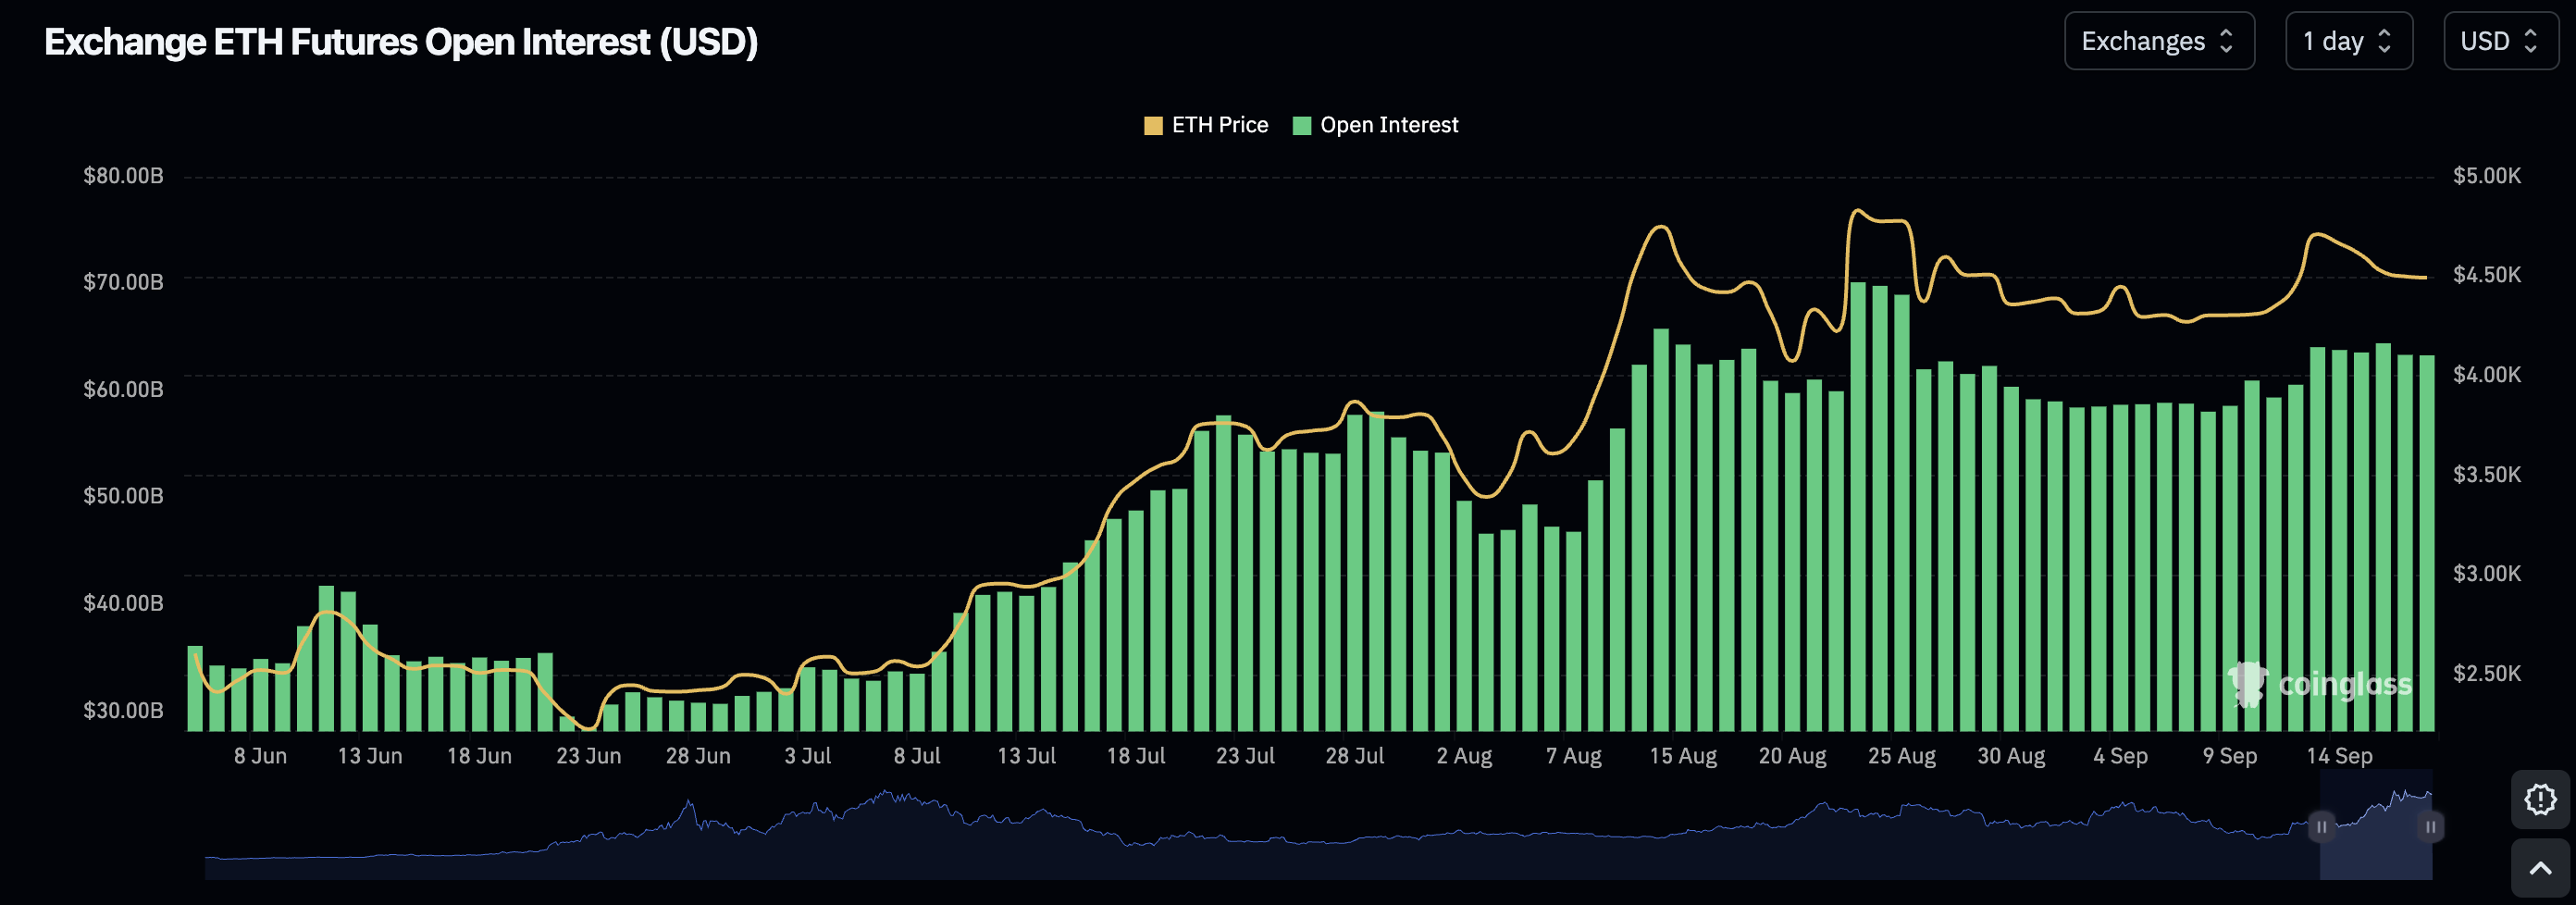Click the 25 Aug date label on x-axis
2576x905 pixels.
(x=1901, y=756)
